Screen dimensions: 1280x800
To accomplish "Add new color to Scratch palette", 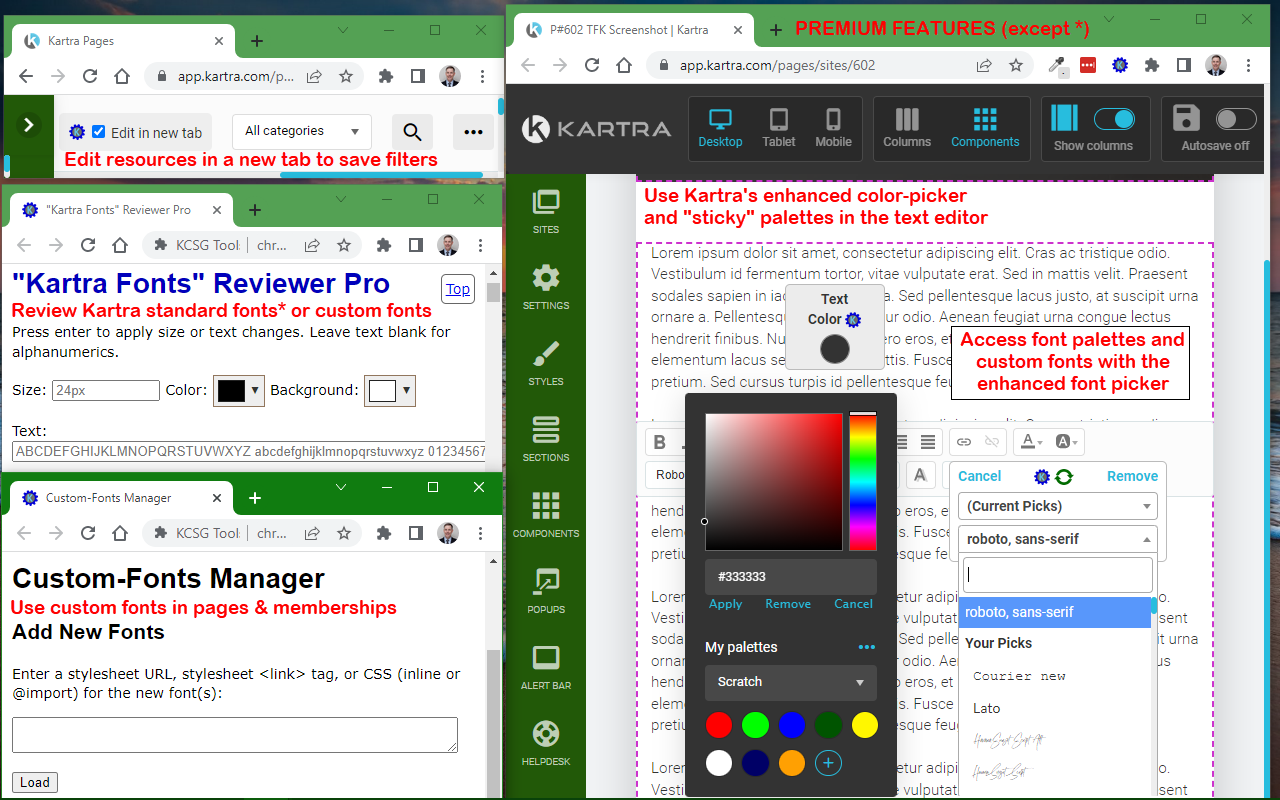I will [x=828, y=764].
